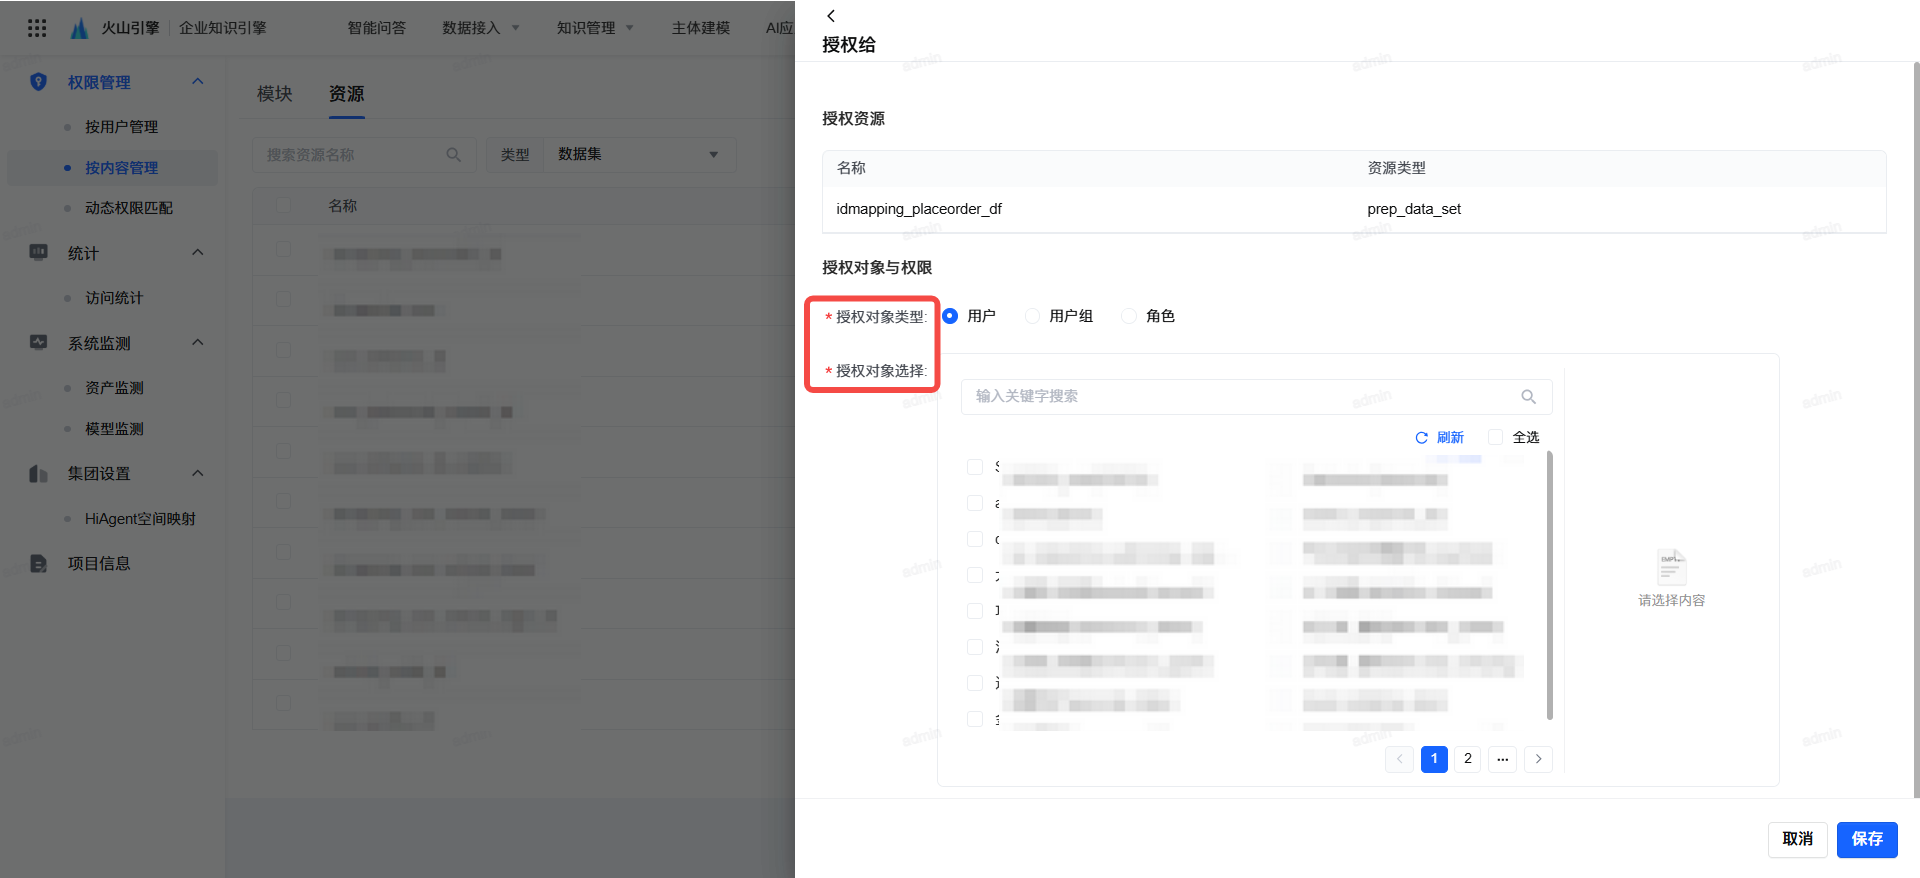Click the 权限管理 shield icon

(39, 82)
